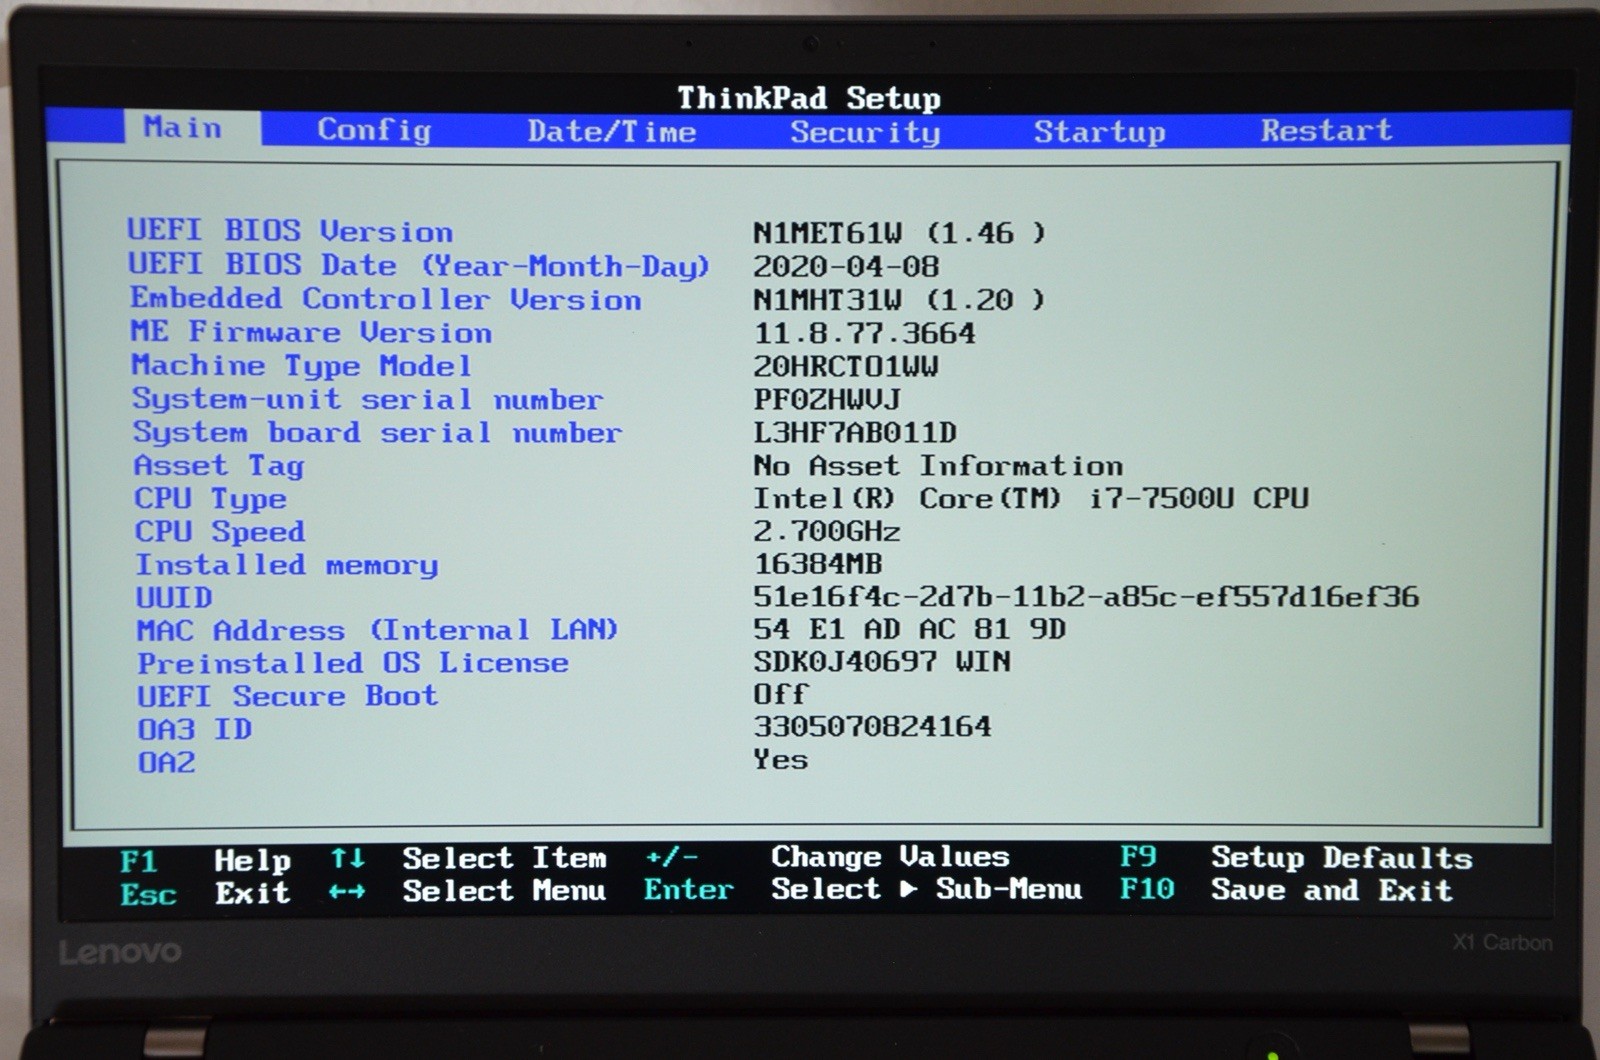This screenshot has height=1060, width=1600.
Task: Click the Machine Type Model label
Action: tap(301, 366)
